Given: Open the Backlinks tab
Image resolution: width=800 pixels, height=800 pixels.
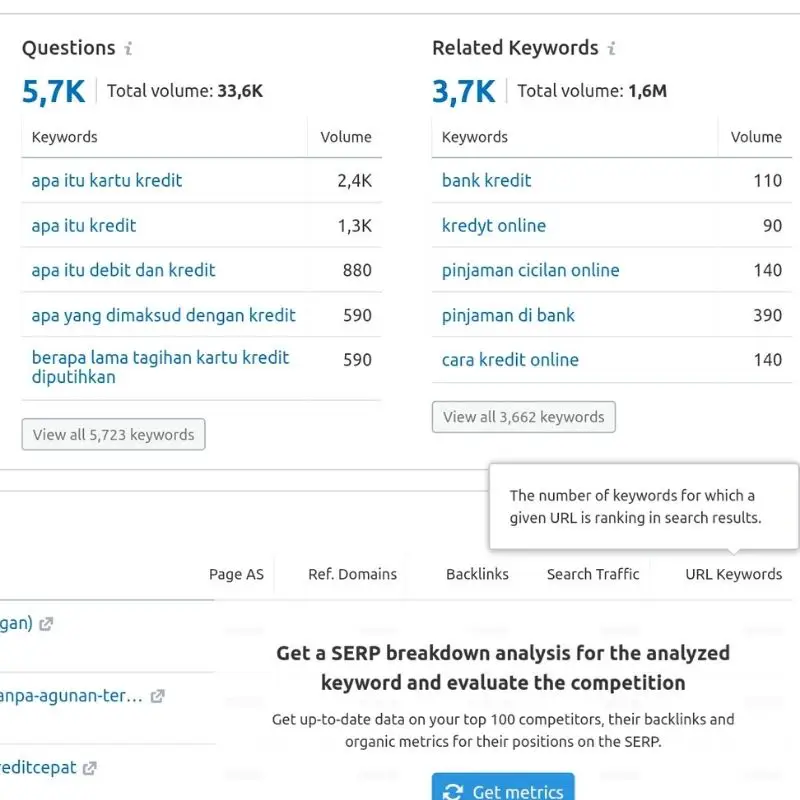Looking at the screenshot, I should click(477, 574).
